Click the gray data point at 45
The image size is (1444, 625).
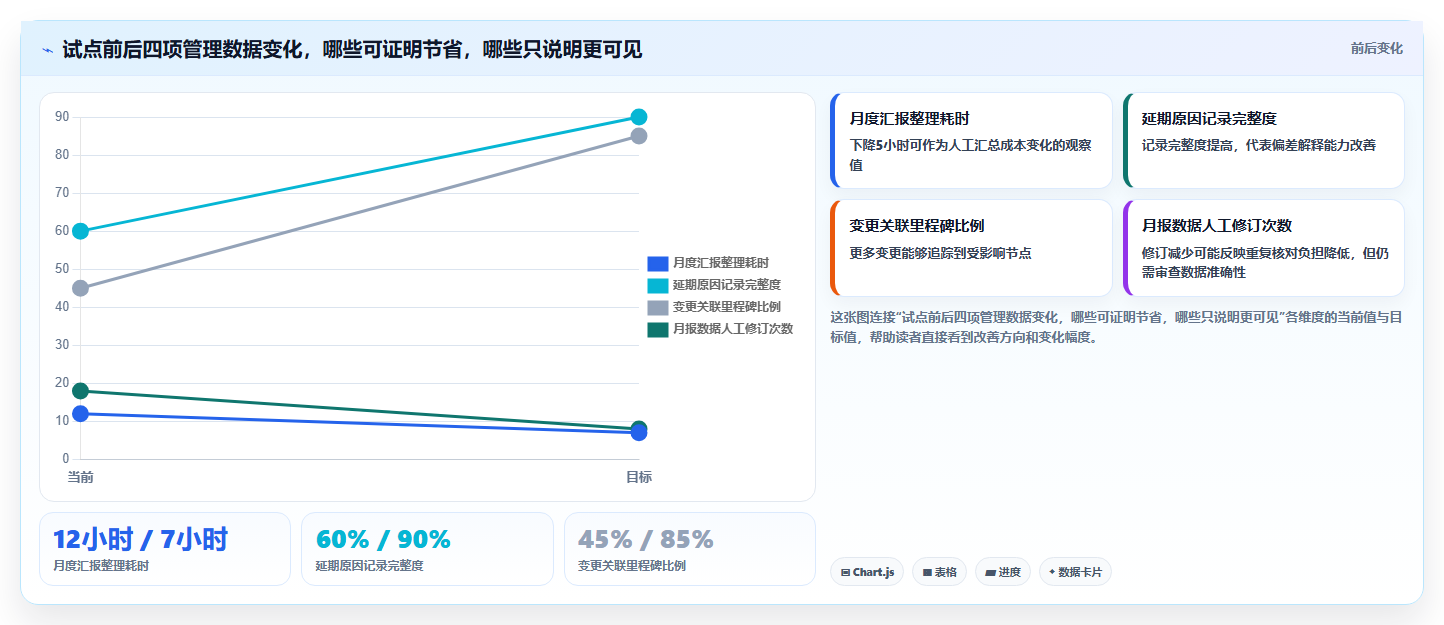[80, 288]
